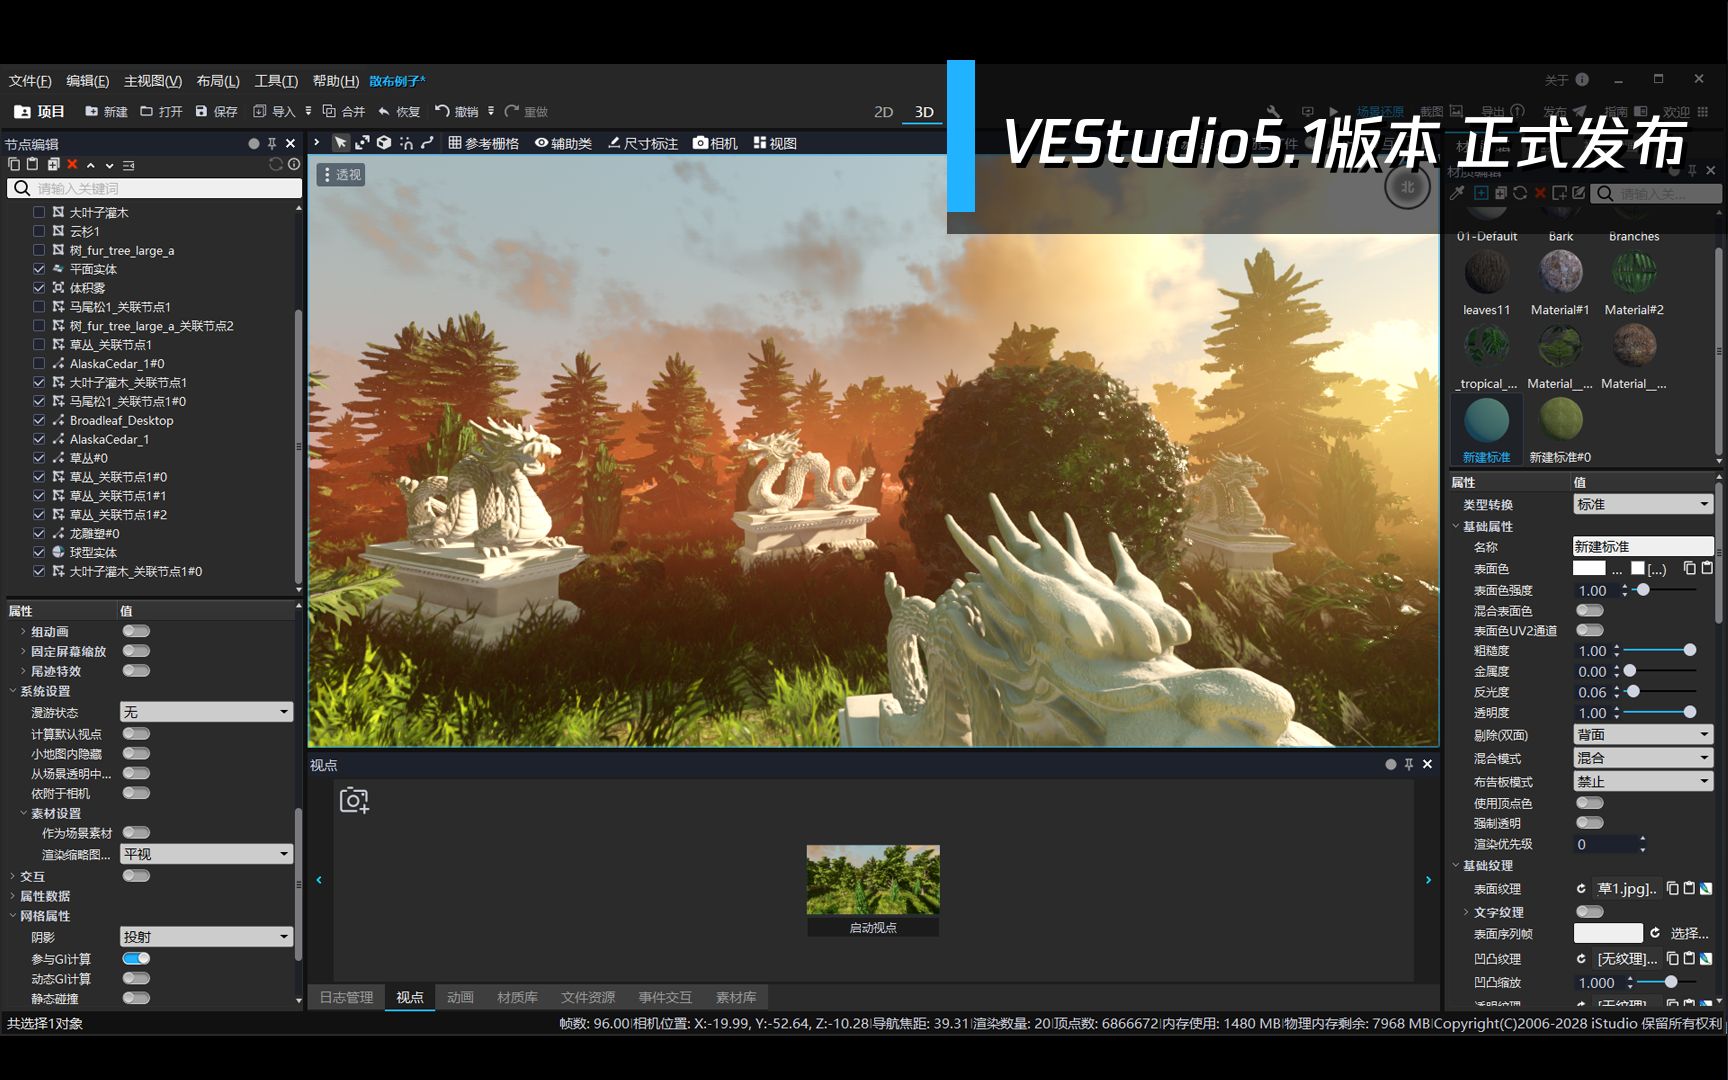Image resolution: width=1728 pixels, height=1080 pixels.
Task: Open the 剔除(双面) dropdown showing 背面
Action: pos(1643,735)
